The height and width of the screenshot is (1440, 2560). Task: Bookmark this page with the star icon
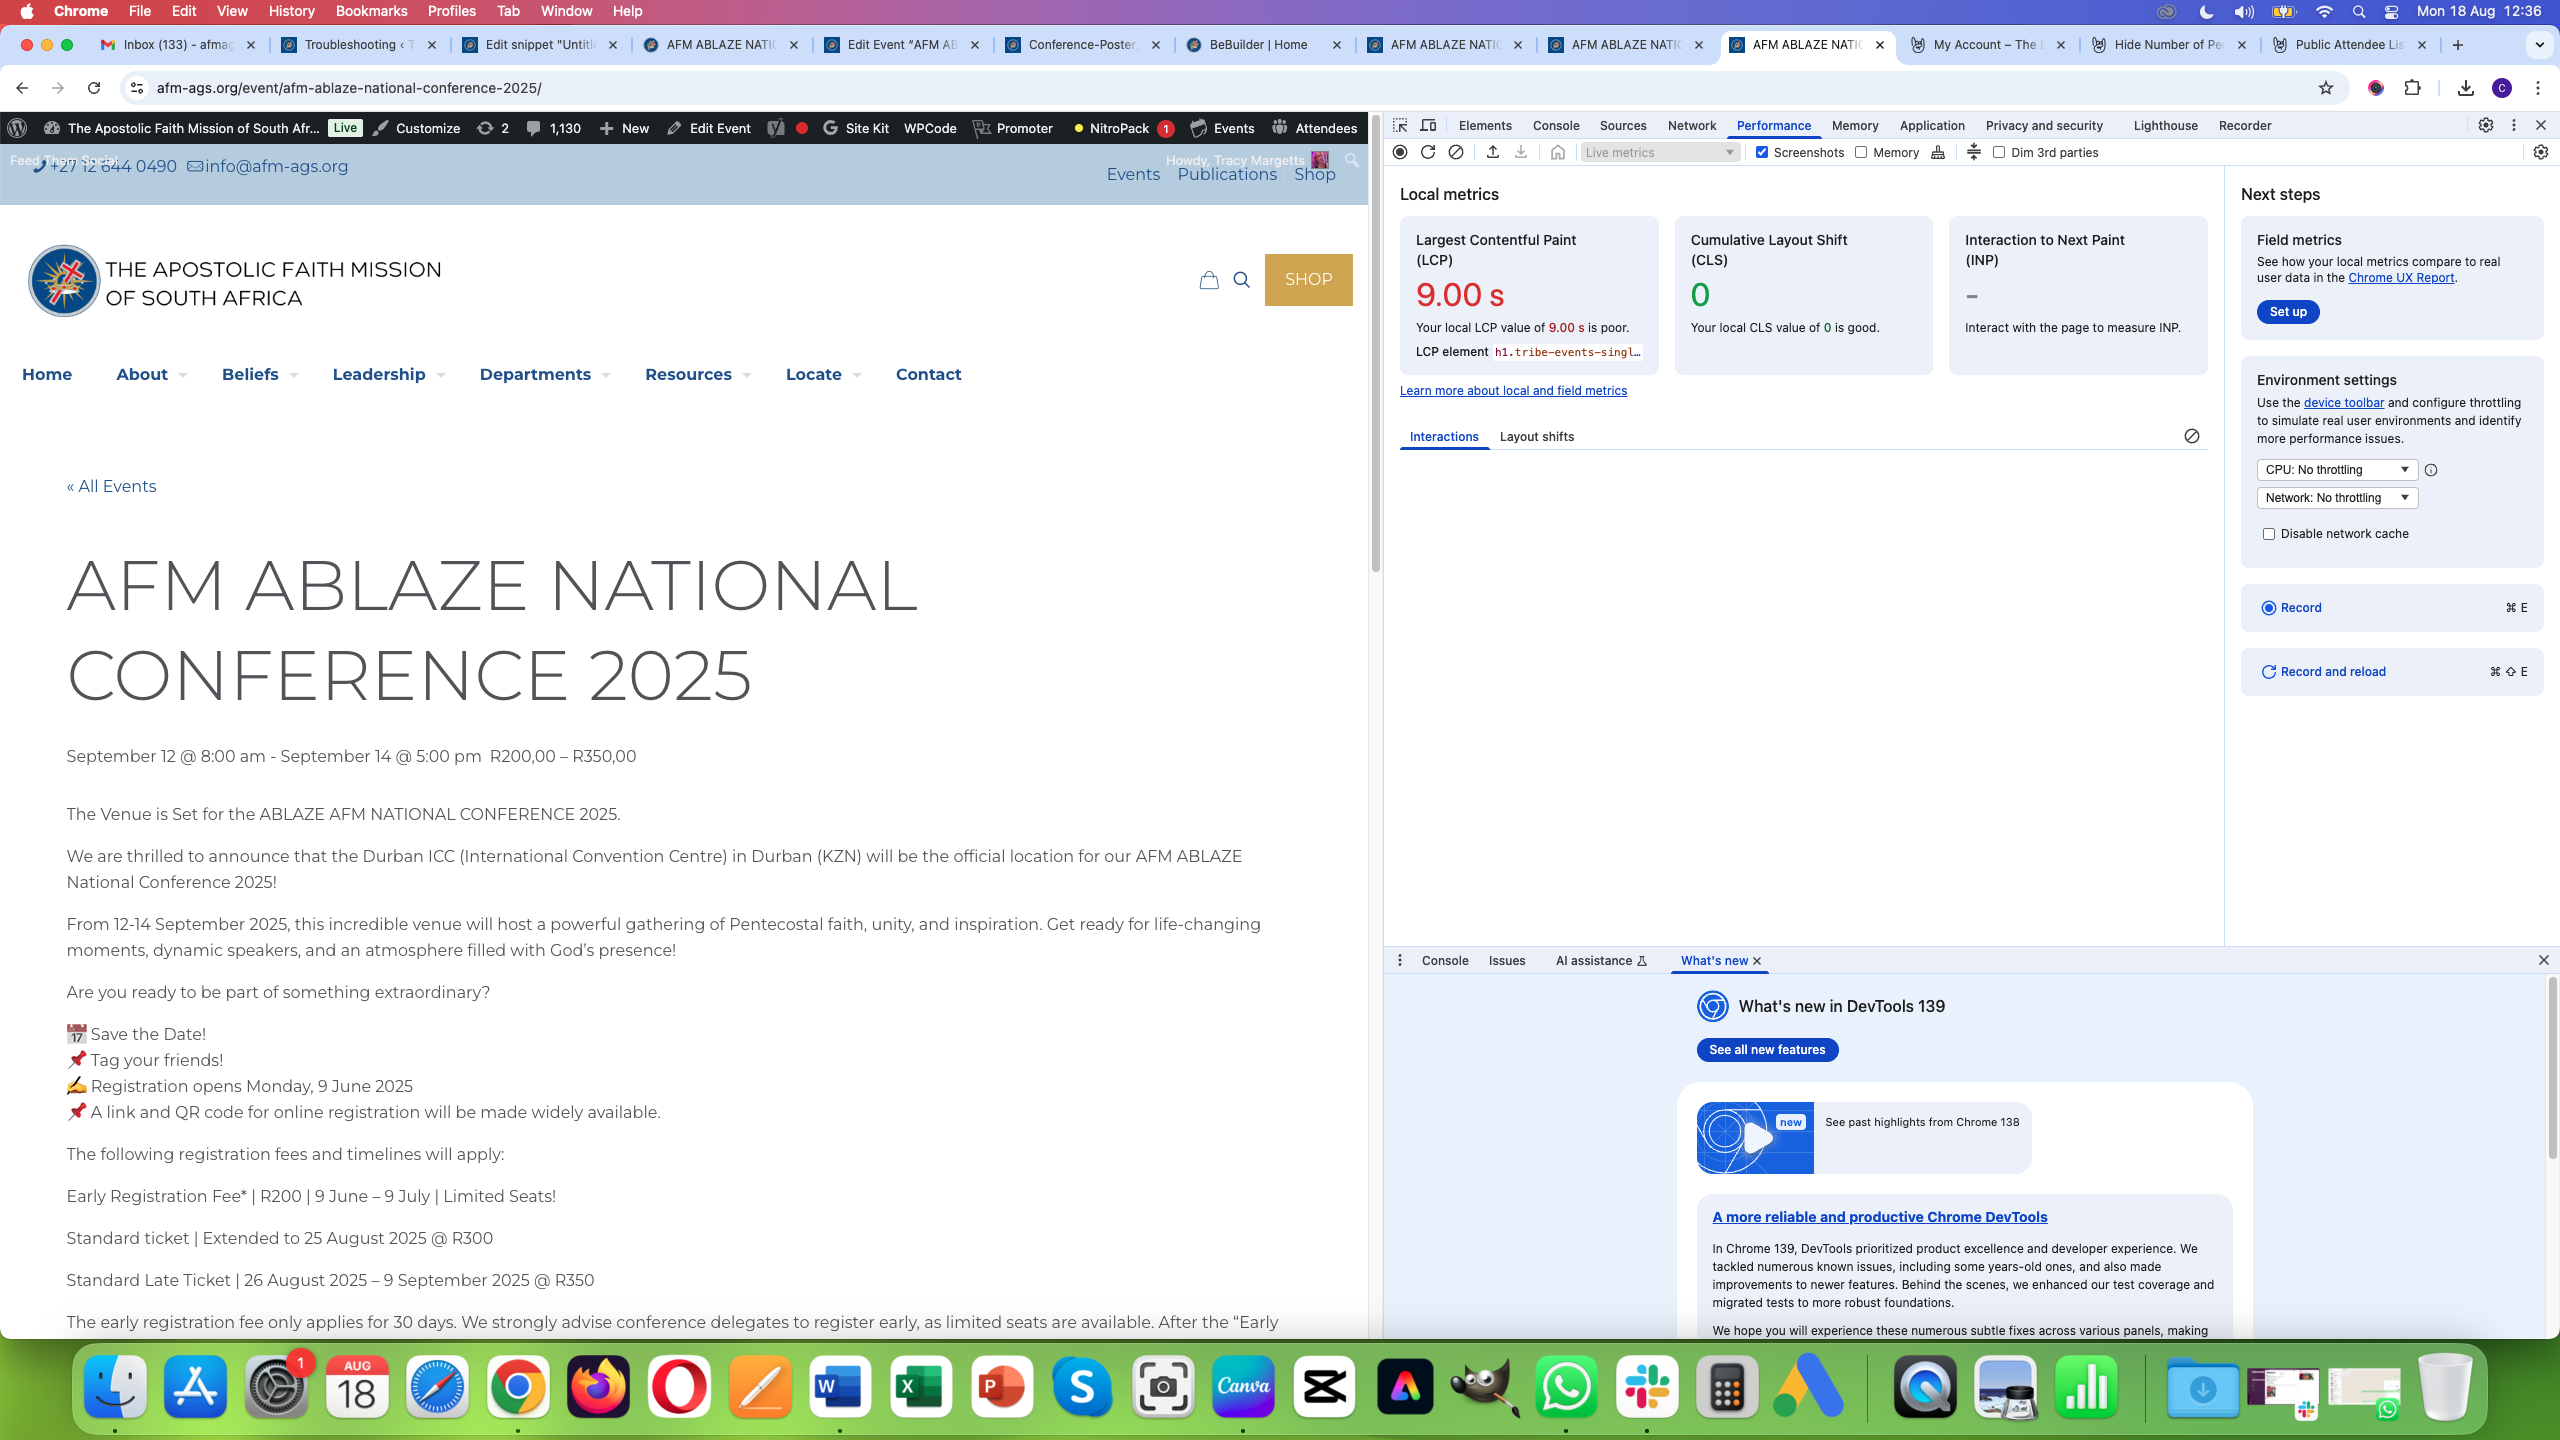[x=2326, y=88]
